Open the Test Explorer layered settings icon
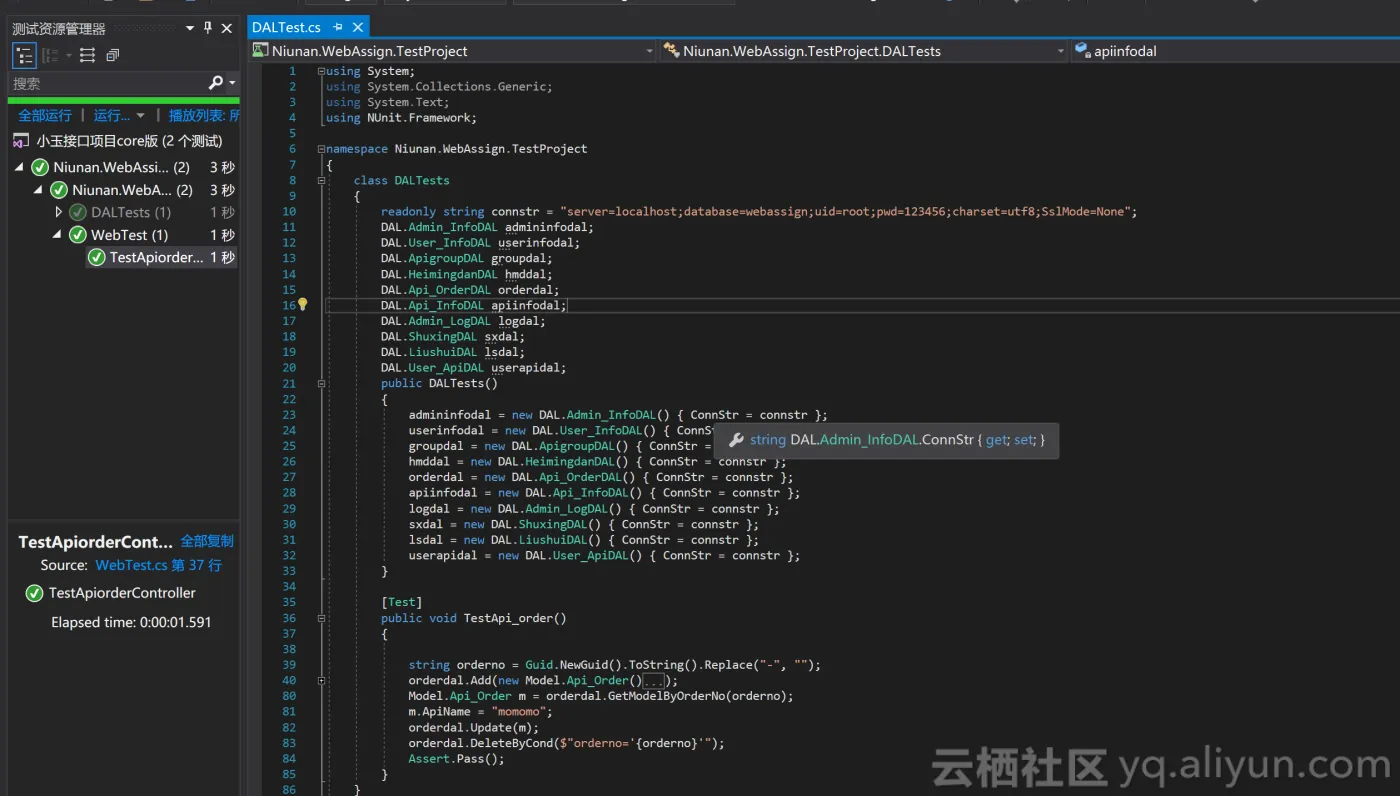This screenshot has height=796, width=1400. [x=111, y=55]
